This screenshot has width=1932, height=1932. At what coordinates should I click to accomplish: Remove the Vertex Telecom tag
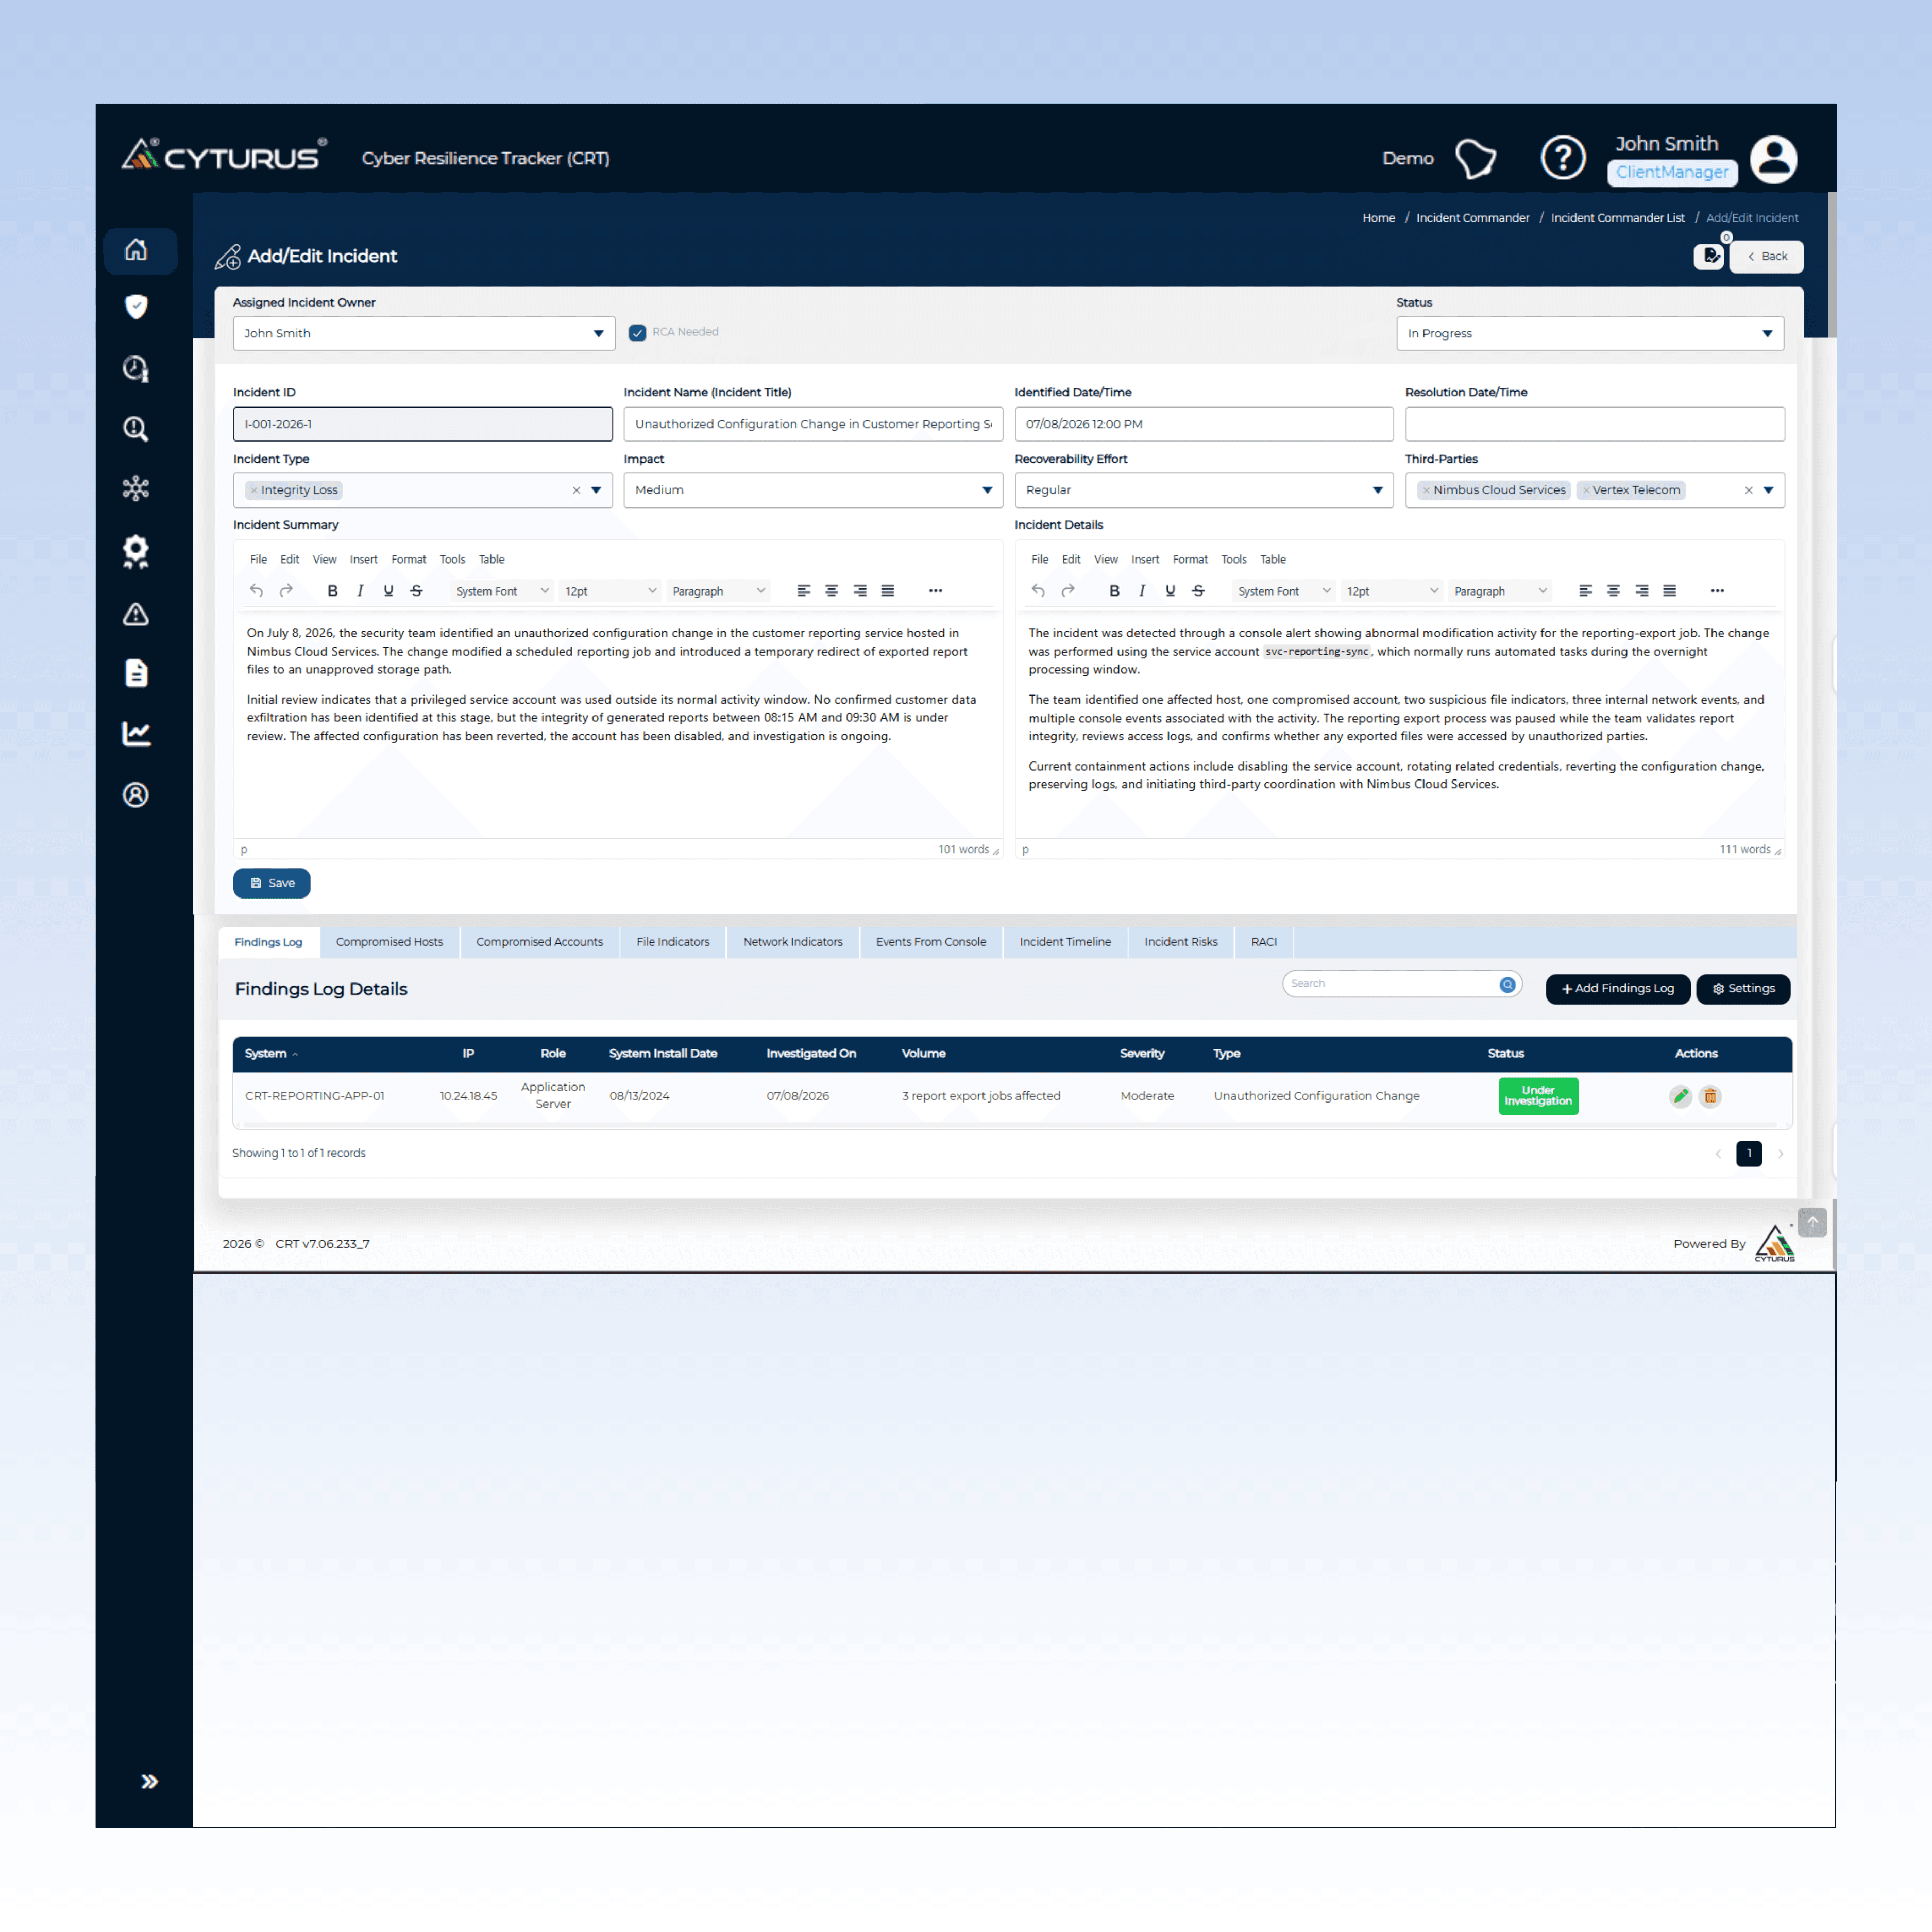(1586, 490)
